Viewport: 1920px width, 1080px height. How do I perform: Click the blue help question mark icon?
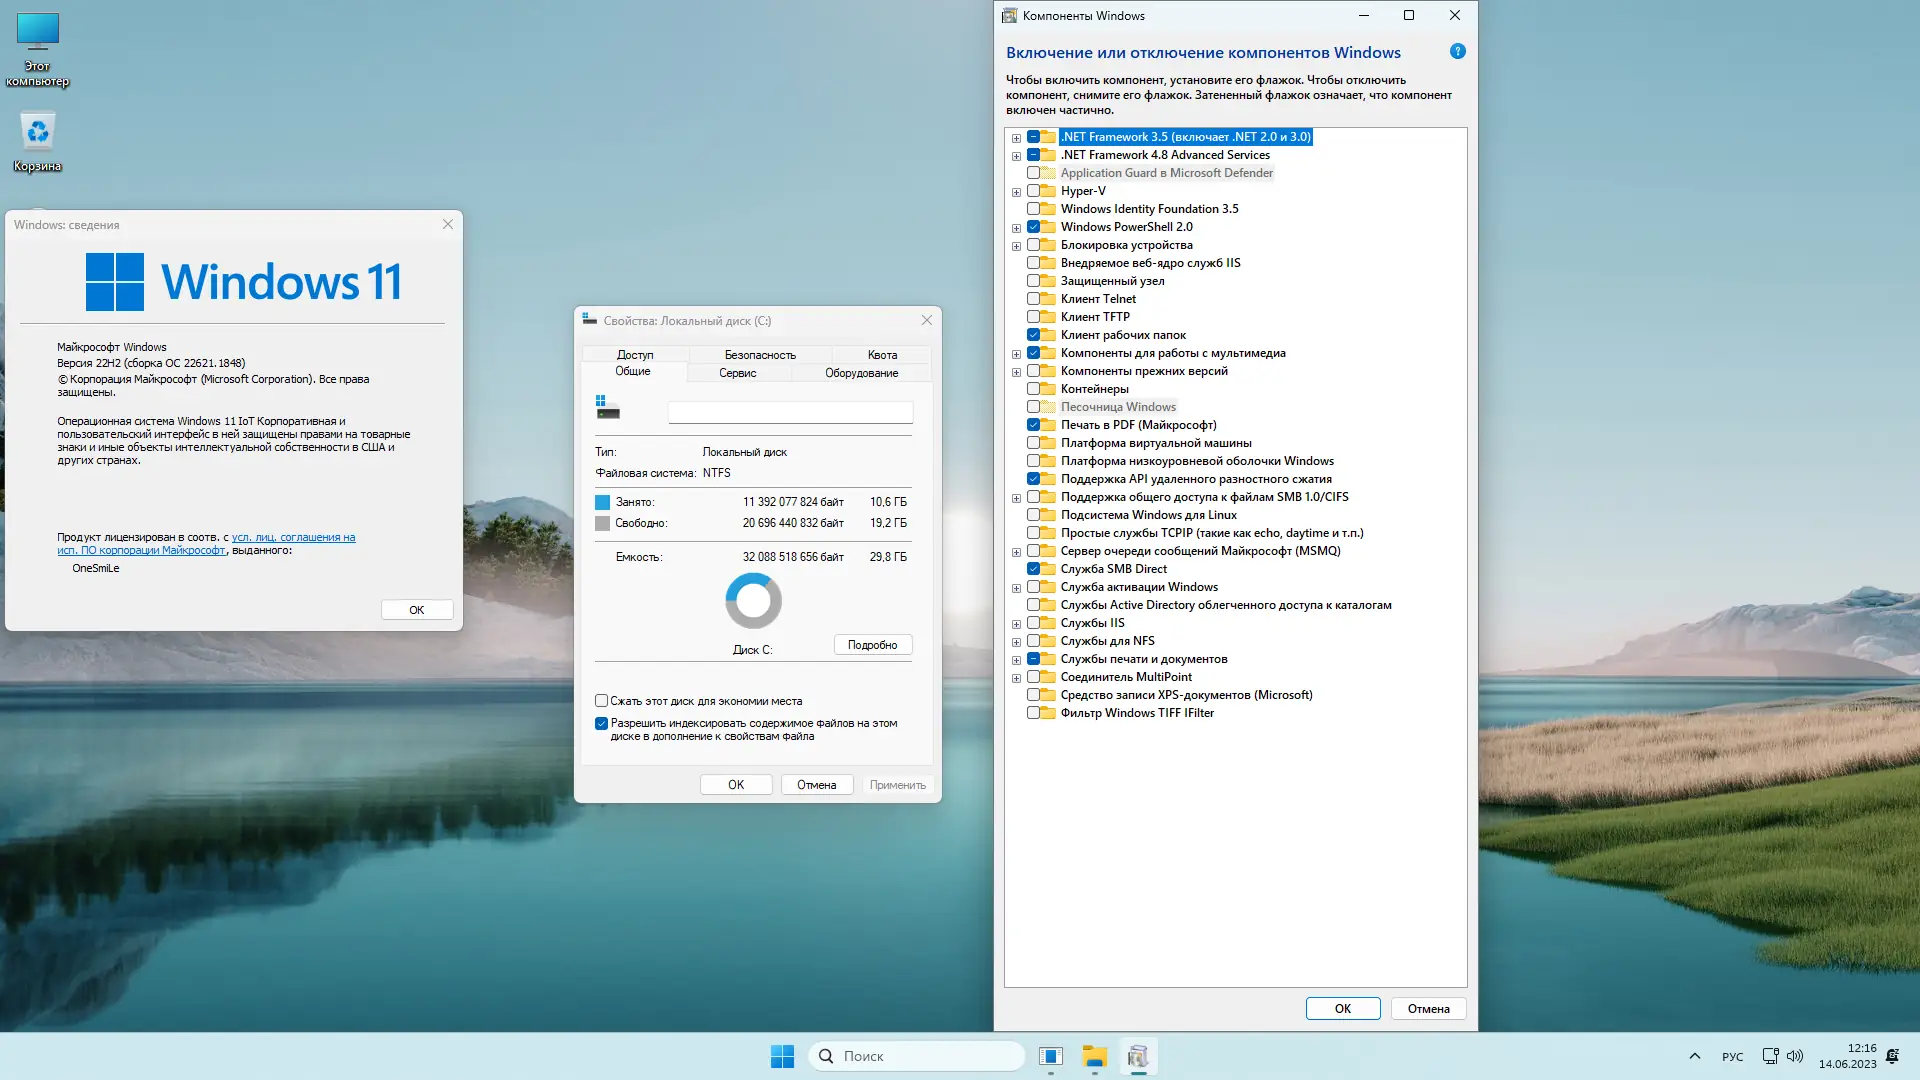pyautogui.click(x=1457, y=51)
